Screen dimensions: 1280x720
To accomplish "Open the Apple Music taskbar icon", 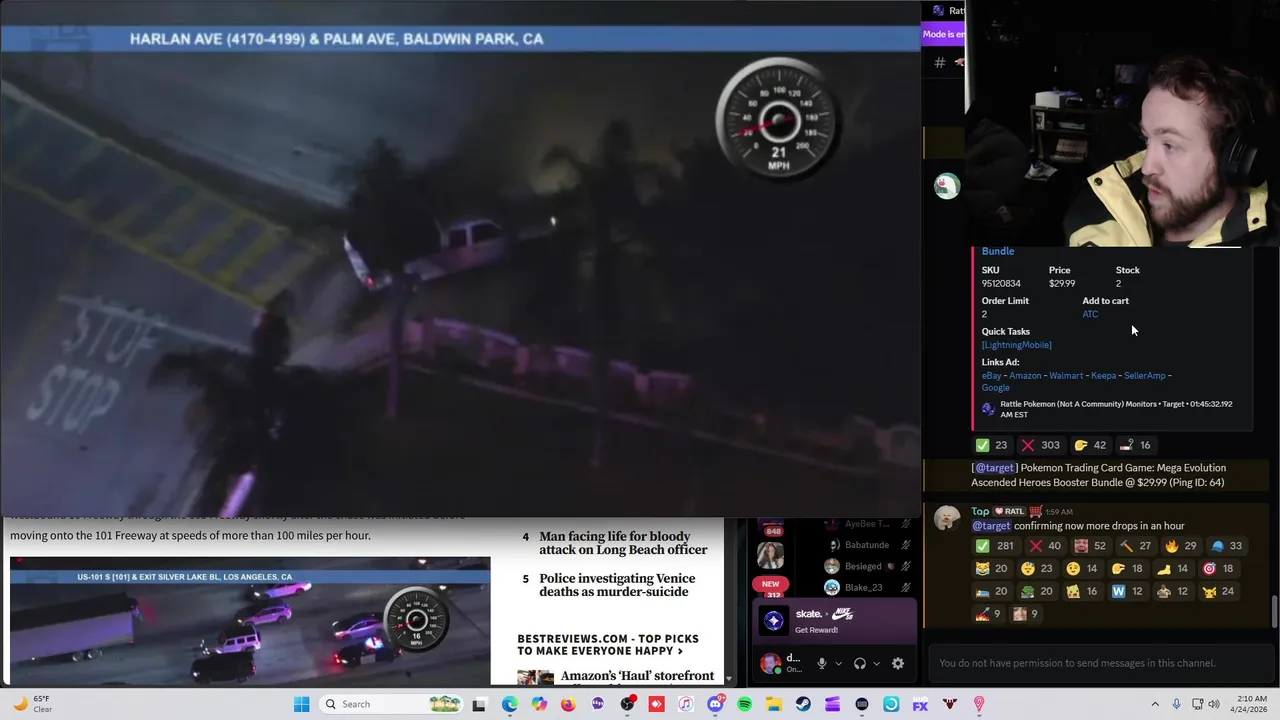I will (685, 704).
